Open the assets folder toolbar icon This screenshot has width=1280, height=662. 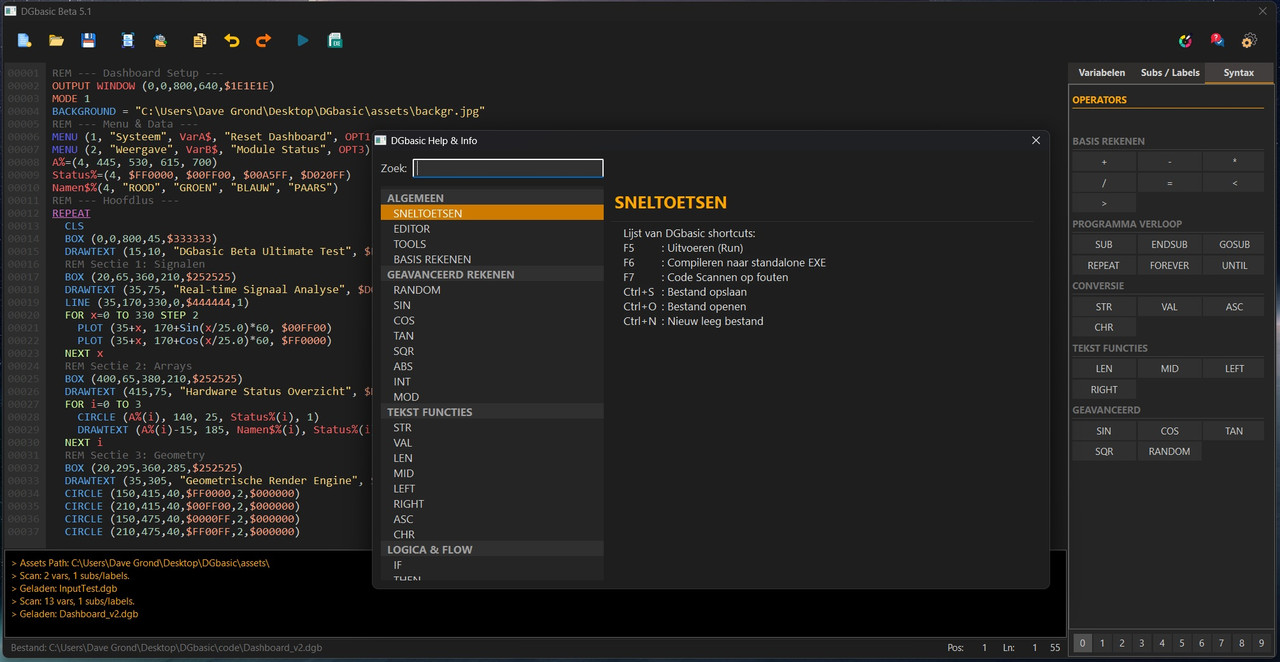tap(160, 41)
